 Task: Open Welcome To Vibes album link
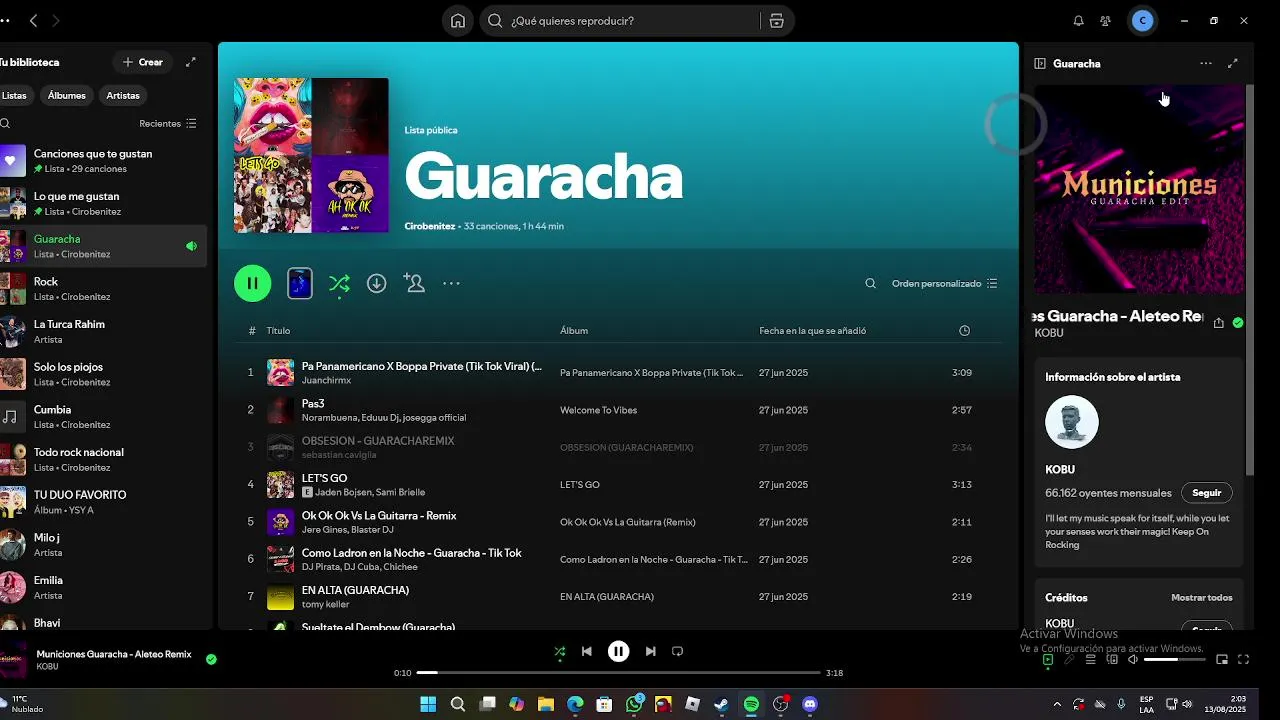point(598,410)
